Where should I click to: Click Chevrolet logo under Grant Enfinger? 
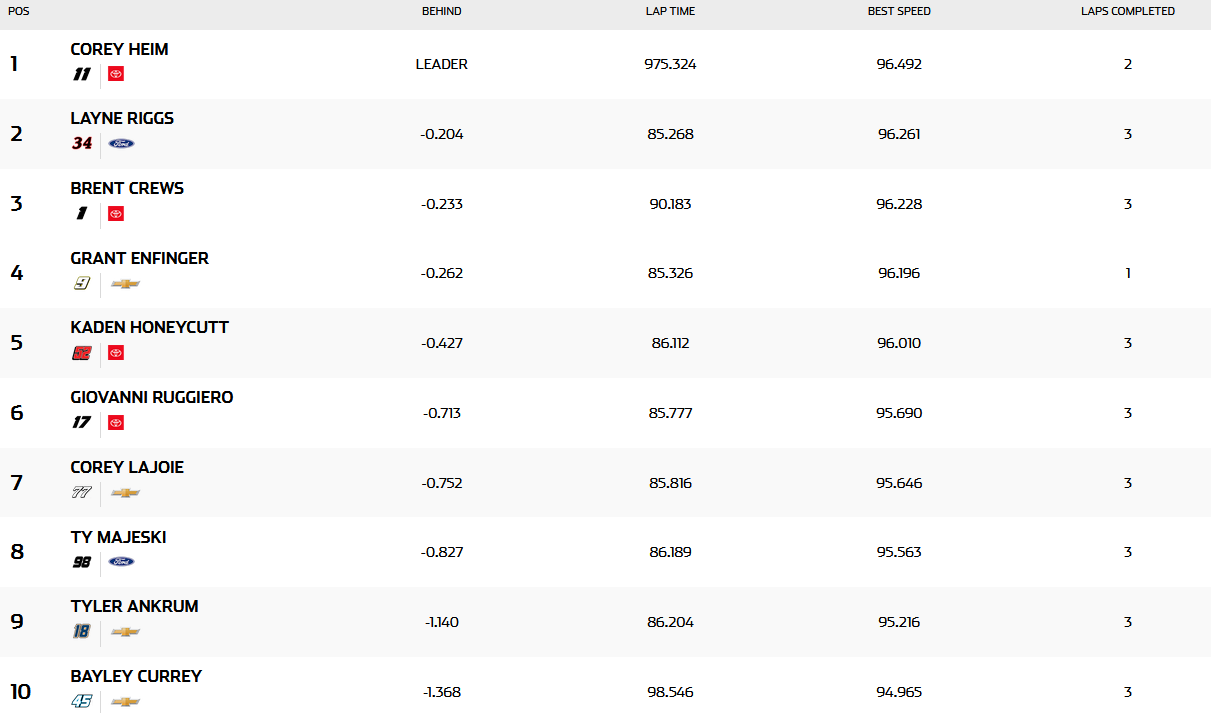coord(125,283)
